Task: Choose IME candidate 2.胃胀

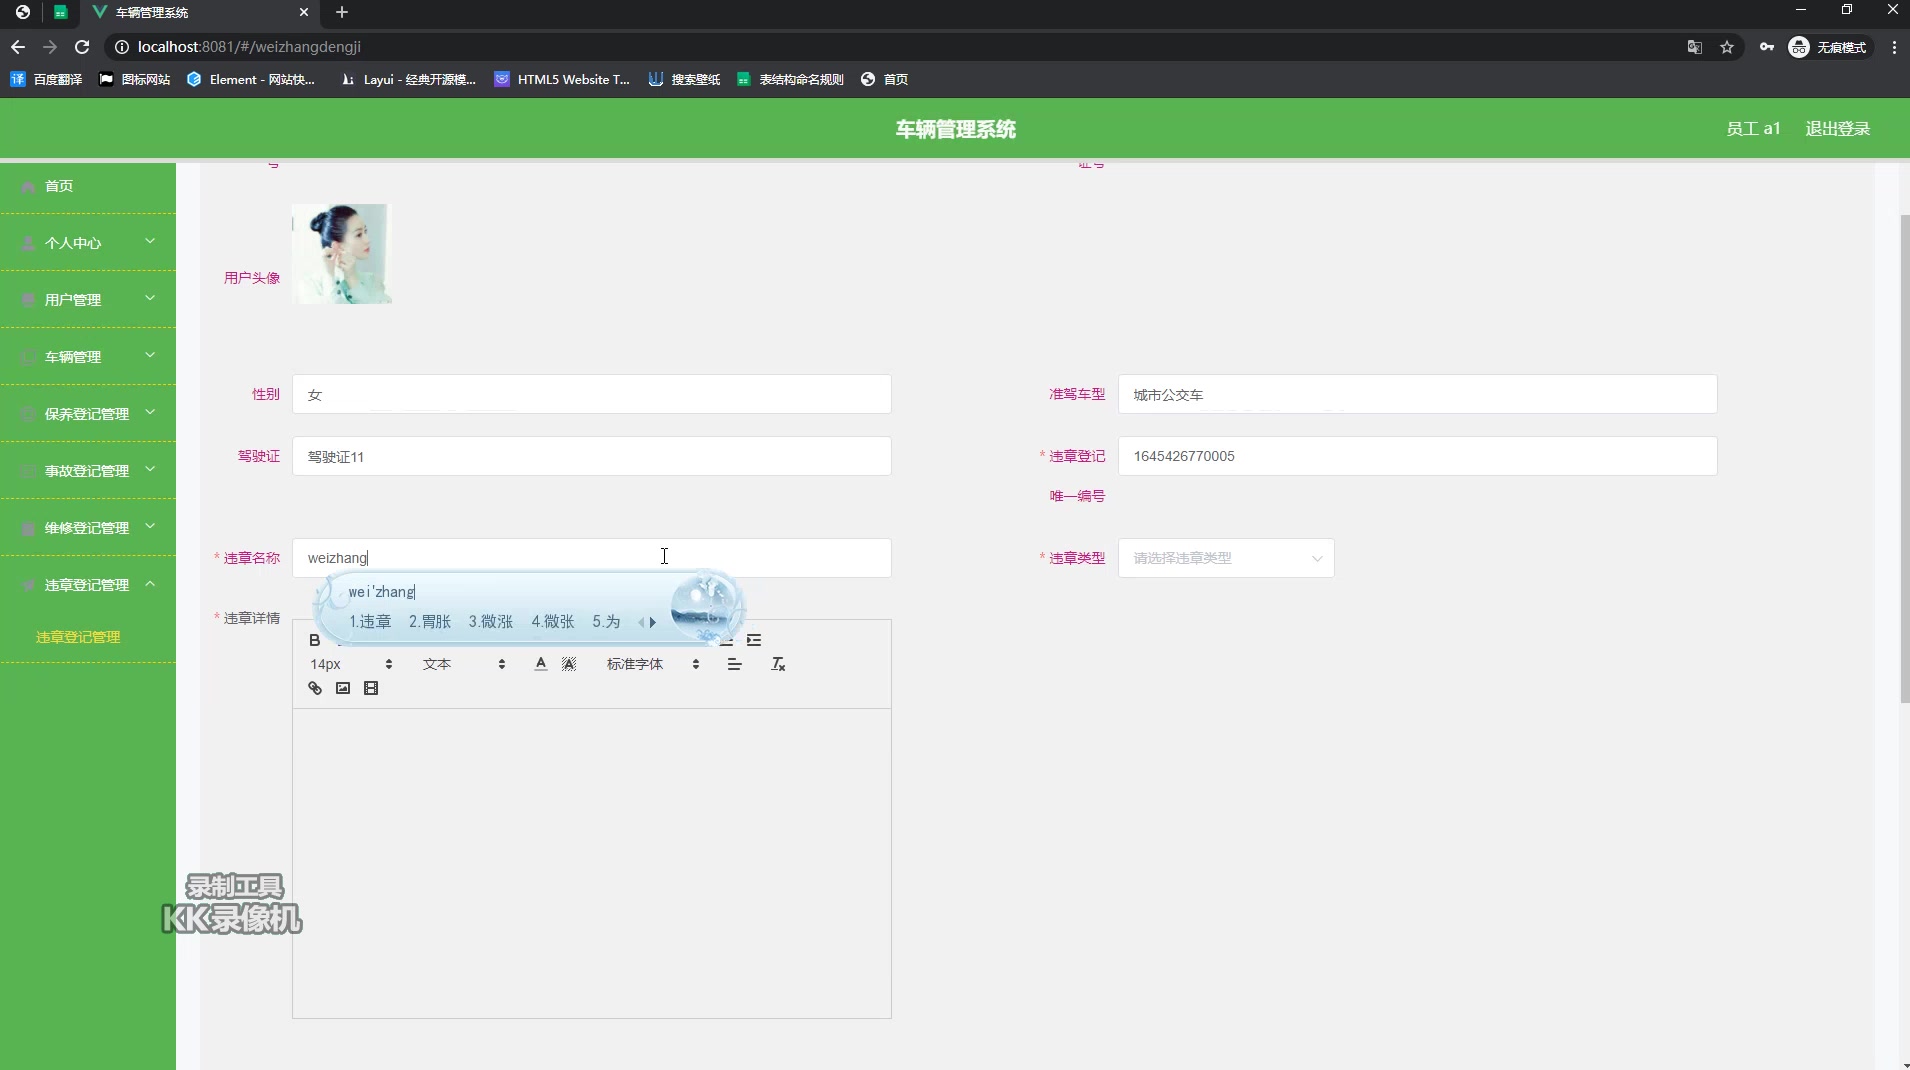Action: pos(430,622)
